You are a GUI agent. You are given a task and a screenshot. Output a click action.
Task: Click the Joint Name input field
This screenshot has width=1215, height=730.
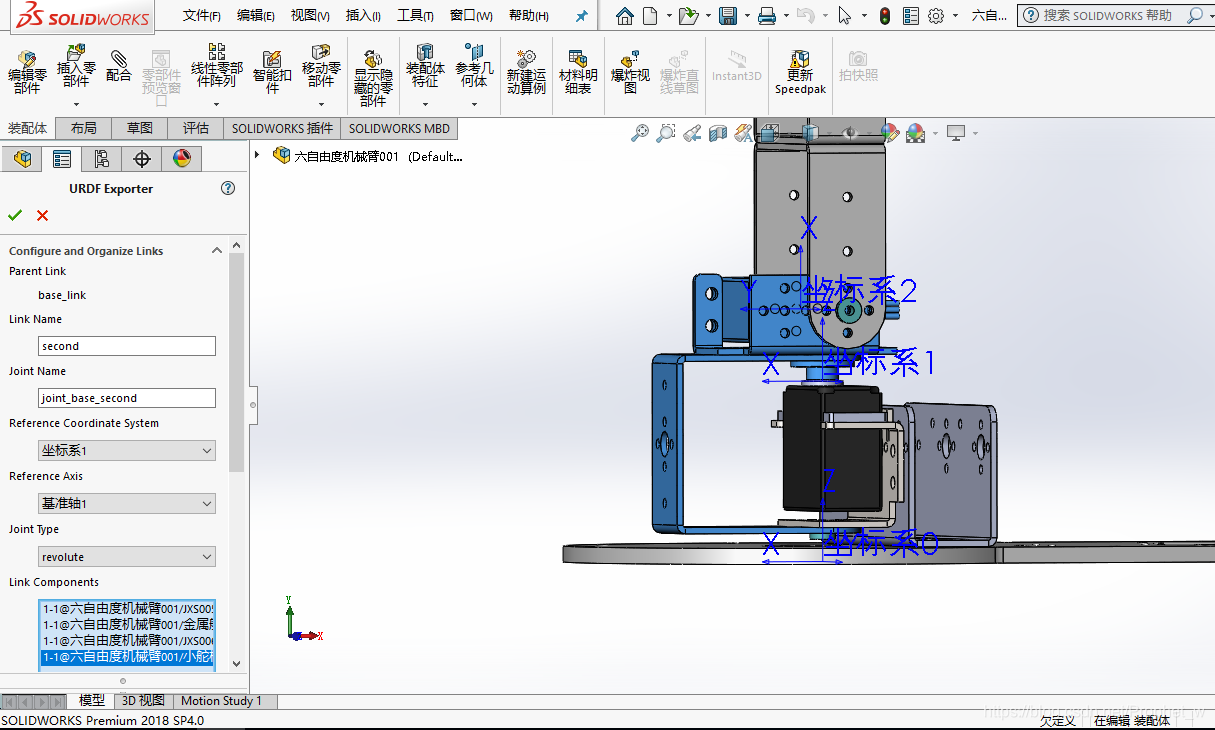click(x=127, y=398)
